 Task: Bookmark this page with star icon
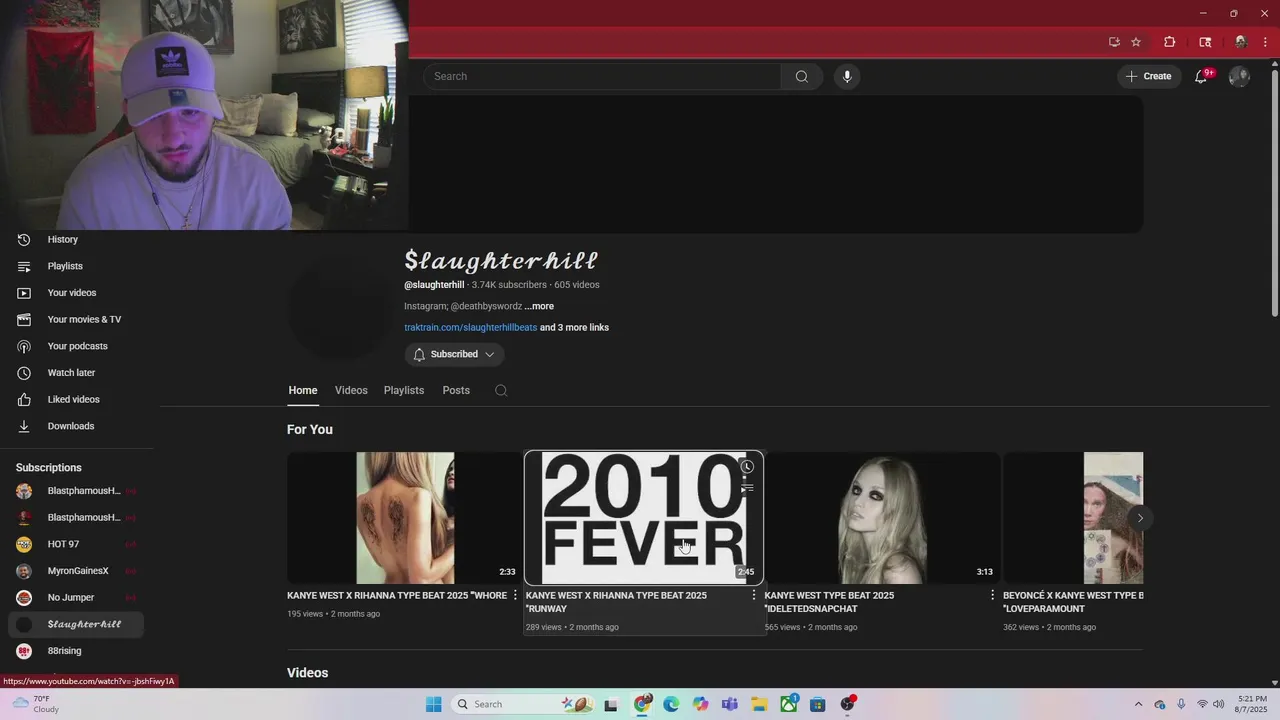pyautogui.click(x=1136, y=42)
